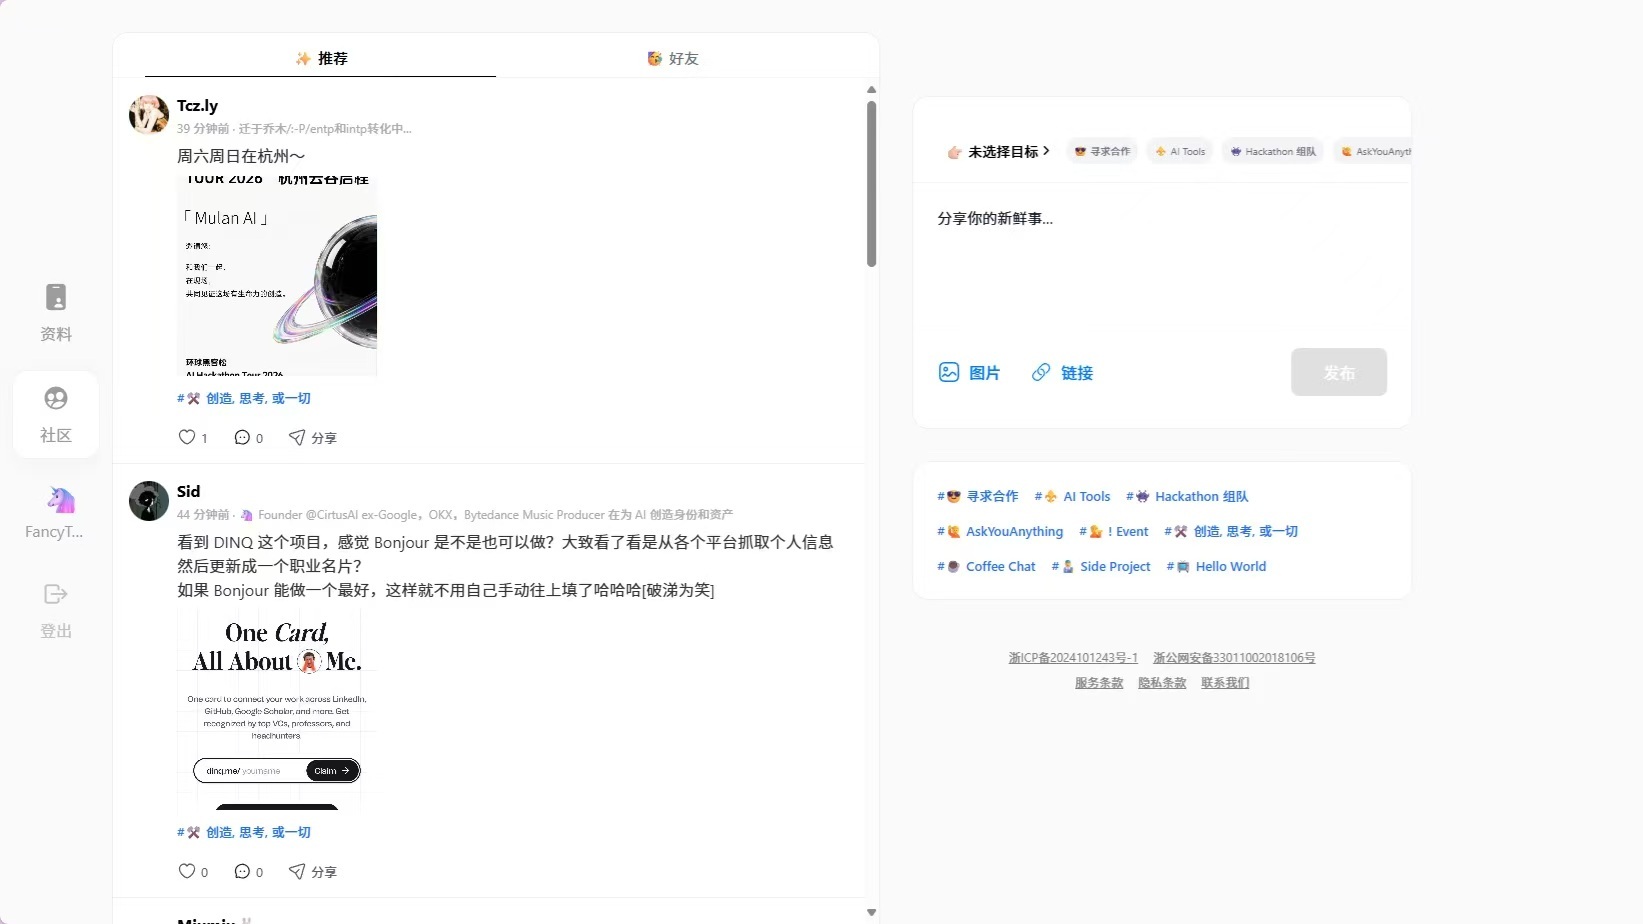The width and height of the screenshot is (1643, 924).
Task: Switch to the 好友 tab
Action: [672, 58]
